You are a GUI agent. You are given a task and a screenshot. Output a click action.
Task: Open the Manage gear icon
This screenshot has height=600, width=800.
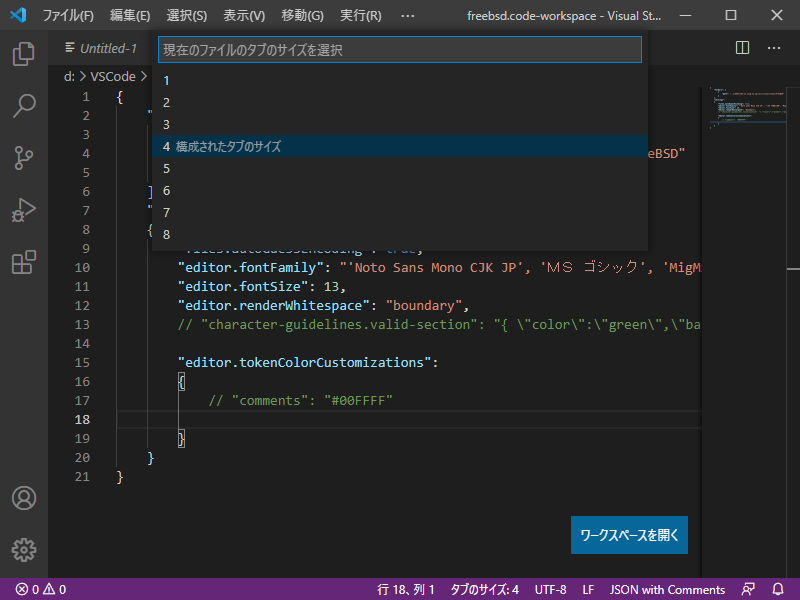(24, 549)
